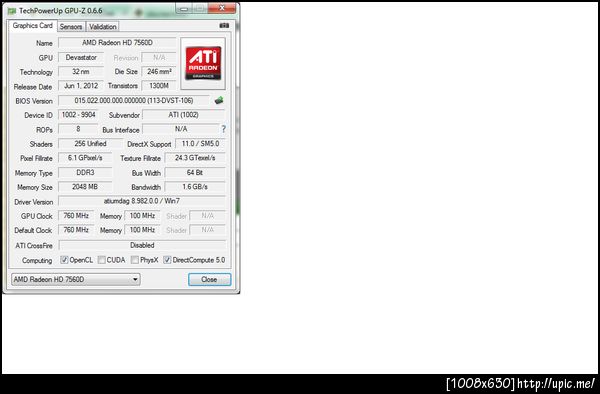Click the Name field AMD Radeon HD 7560D
600x394 pixels.
pyautogui.click(x=117, y=43)
